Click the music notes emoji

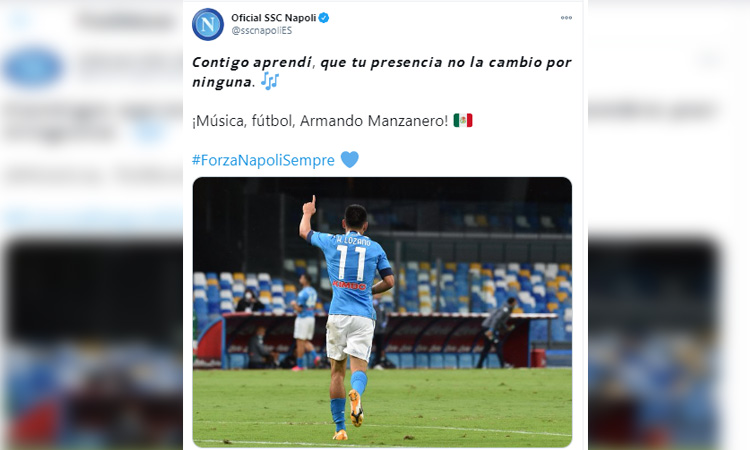click(x=270, y=81)
